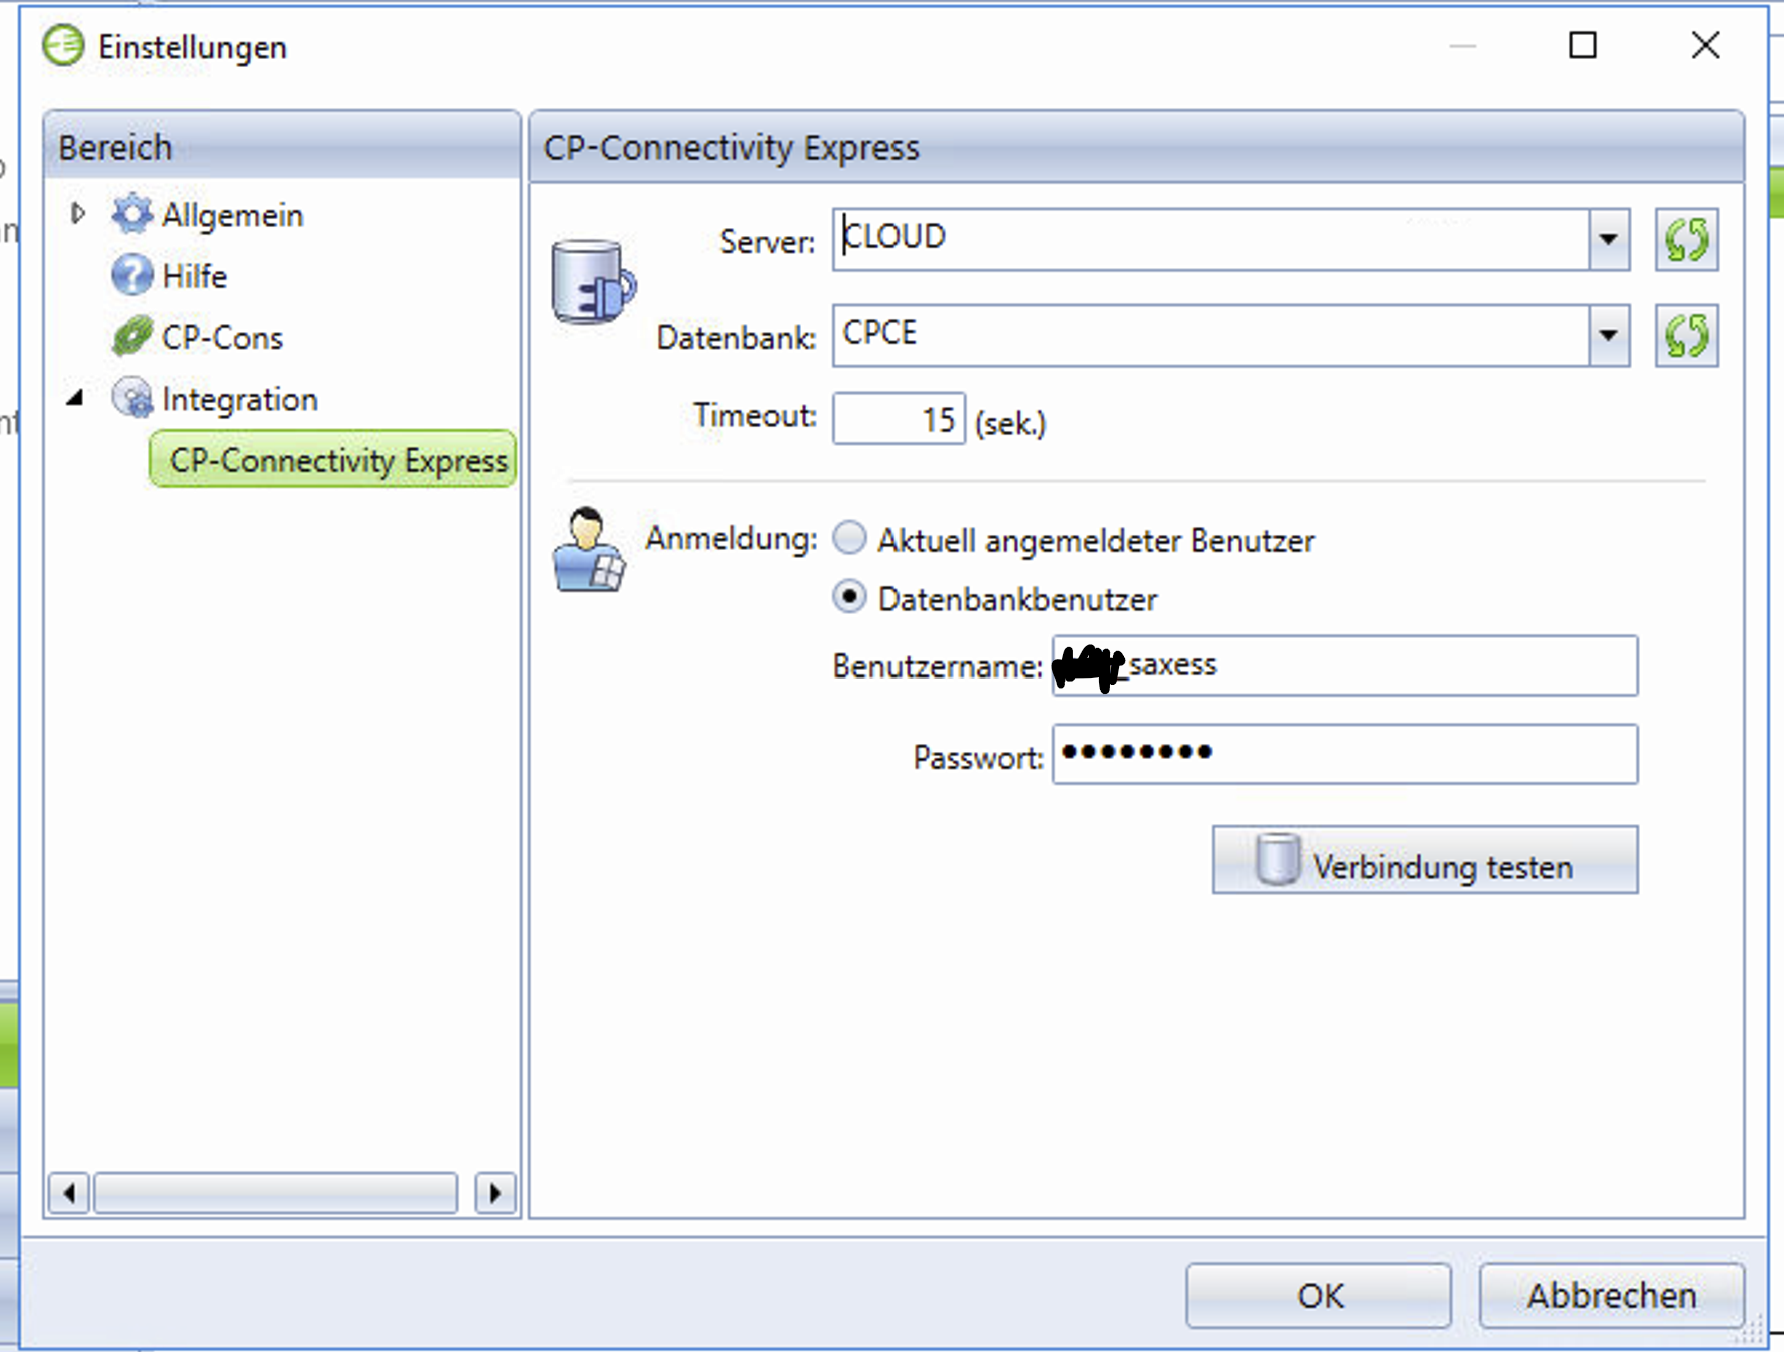Refresh the Datenbank list
The height and width of the screenshot is (1352, 1784).
(x=1686, y=336)
